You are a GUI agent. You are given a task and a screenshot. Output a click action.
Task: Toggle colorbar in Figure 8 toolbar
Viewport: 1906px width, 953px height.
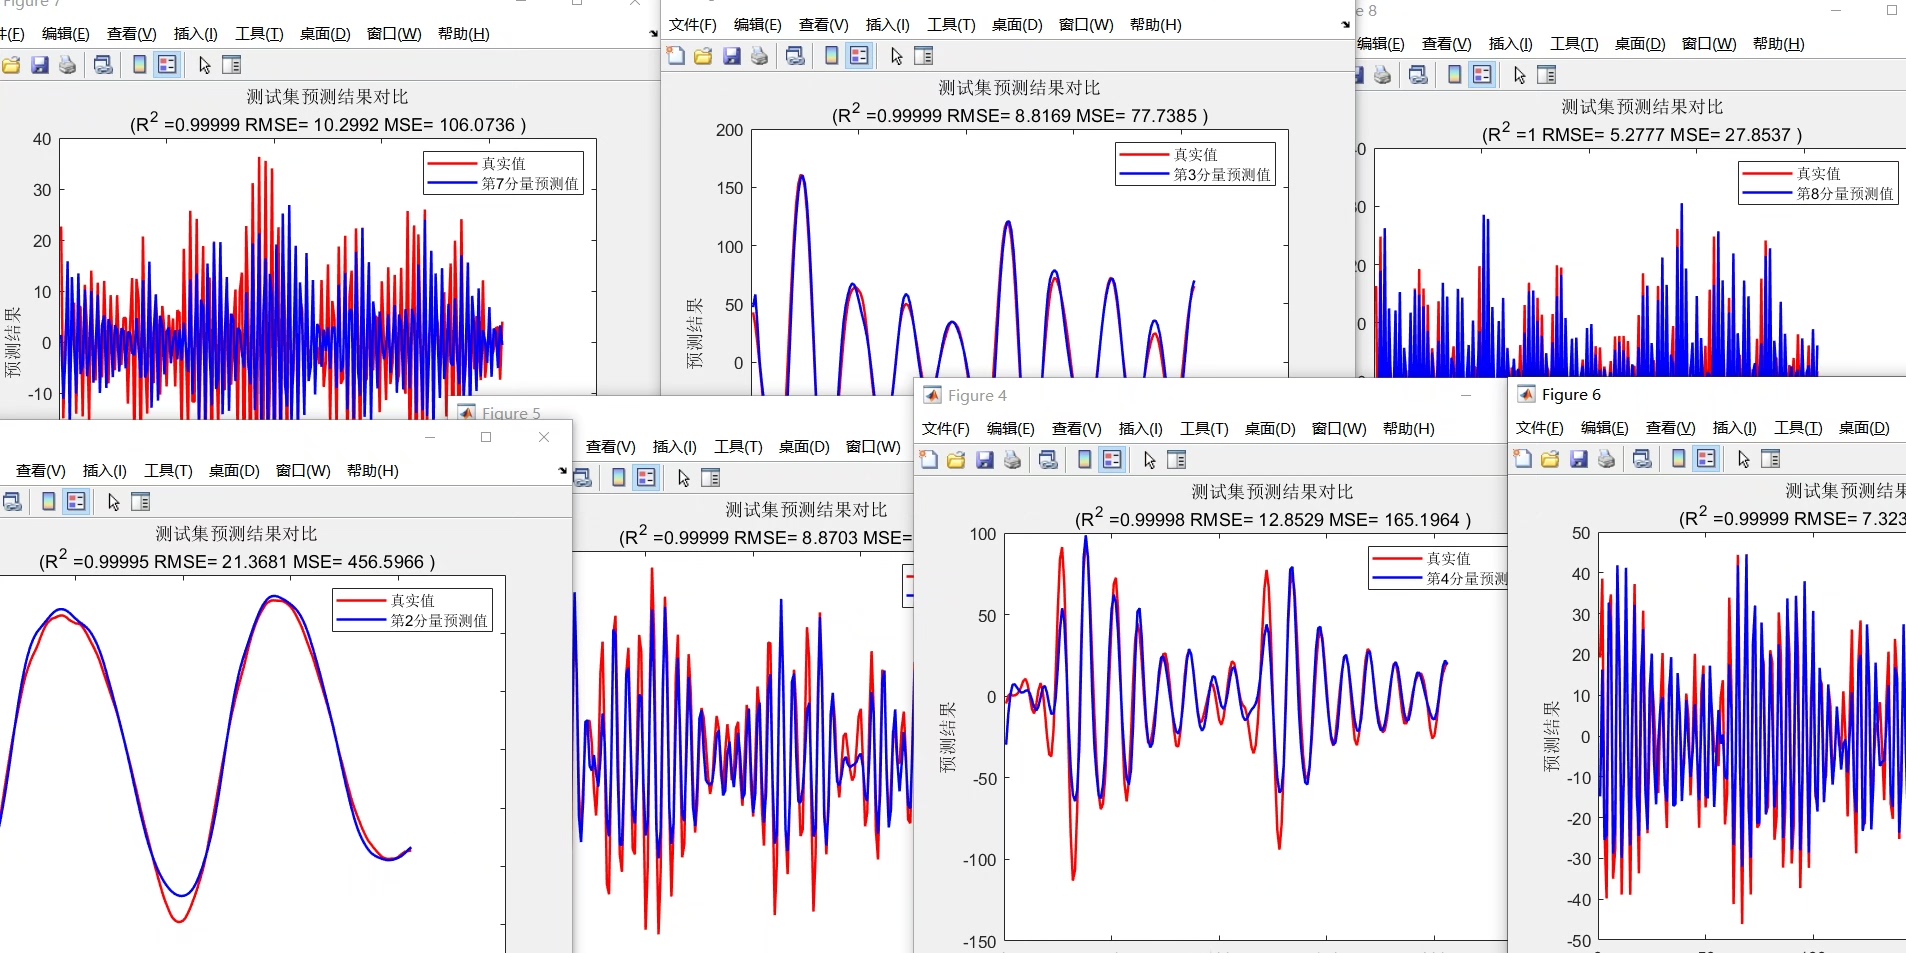coord(1454,75)
